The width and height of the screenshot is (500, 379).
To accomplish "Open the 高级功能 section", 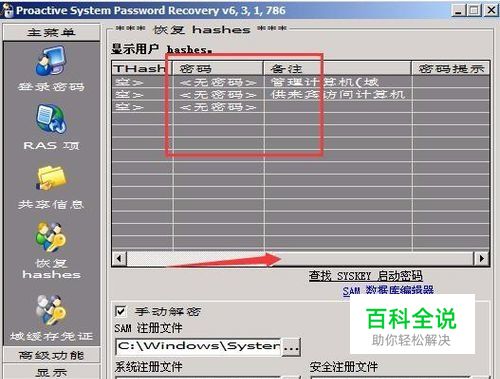I will [51, 355].
